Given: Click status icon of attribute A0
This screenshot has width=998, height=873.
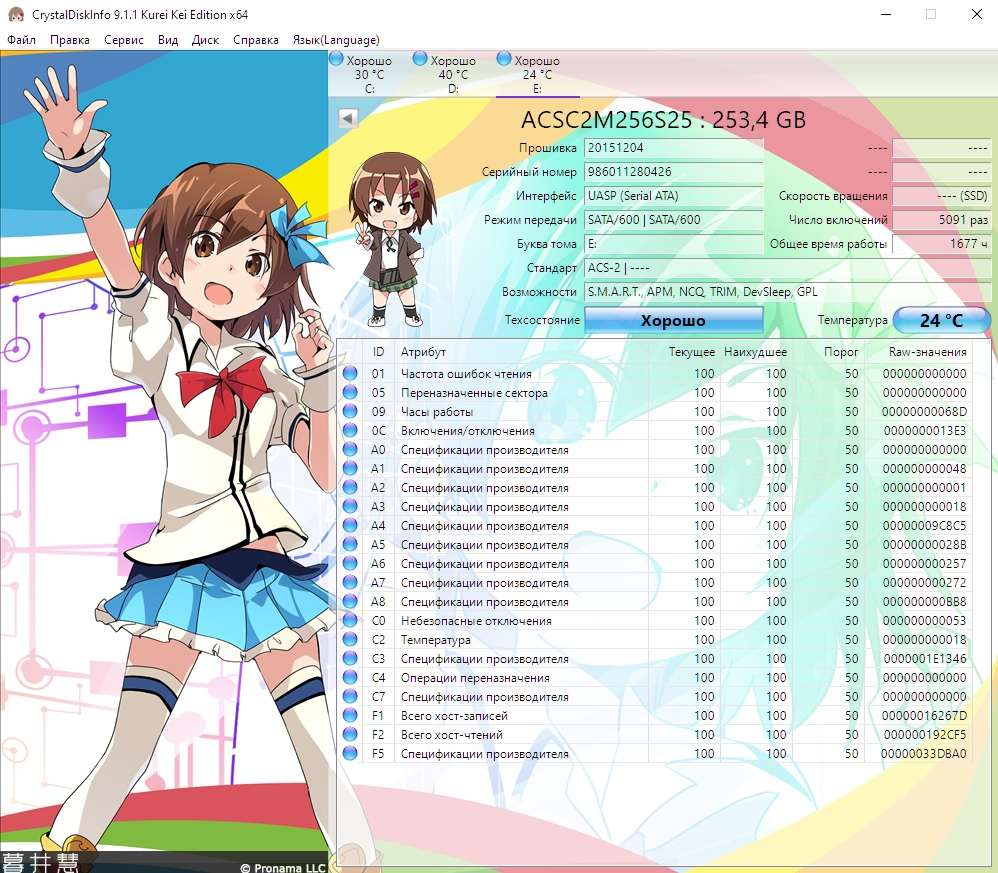Looking at the screenshot, I should [x=350, y=450].
